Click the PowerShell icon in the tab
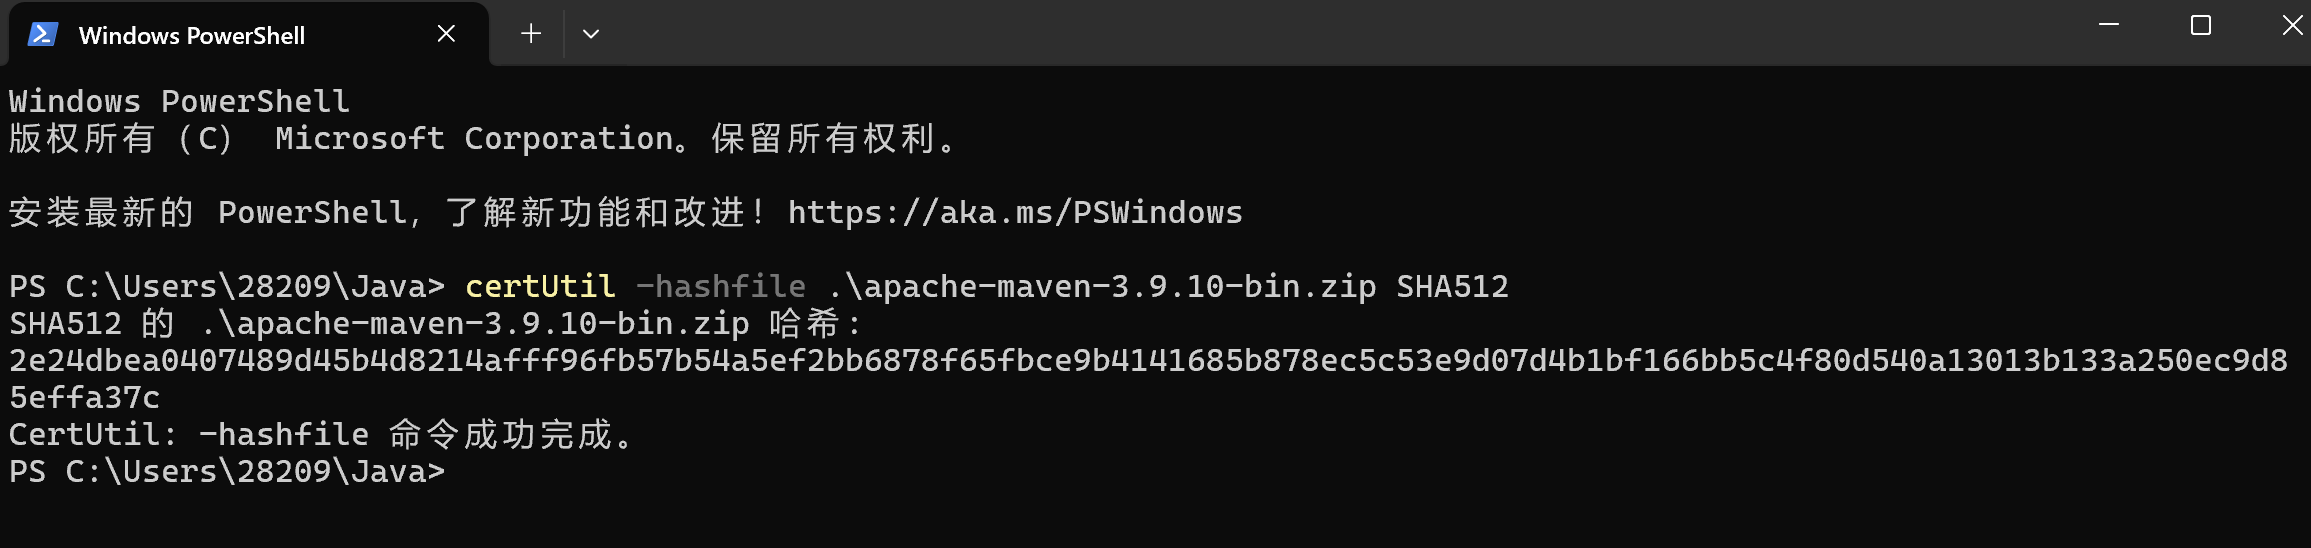Image resolution: width=2311 pixels, height=548 pixels. click(x=43, y=34)
